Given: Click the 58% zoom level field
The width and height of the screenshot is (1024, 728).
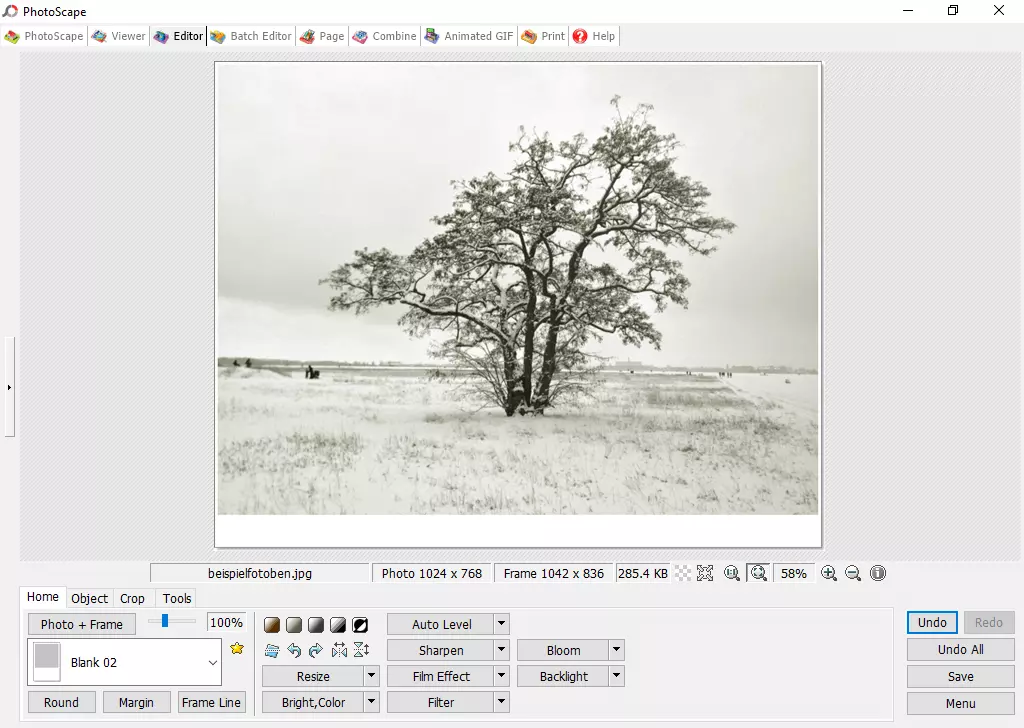Looking at the screenshot, I should click(x=793, y=573).
